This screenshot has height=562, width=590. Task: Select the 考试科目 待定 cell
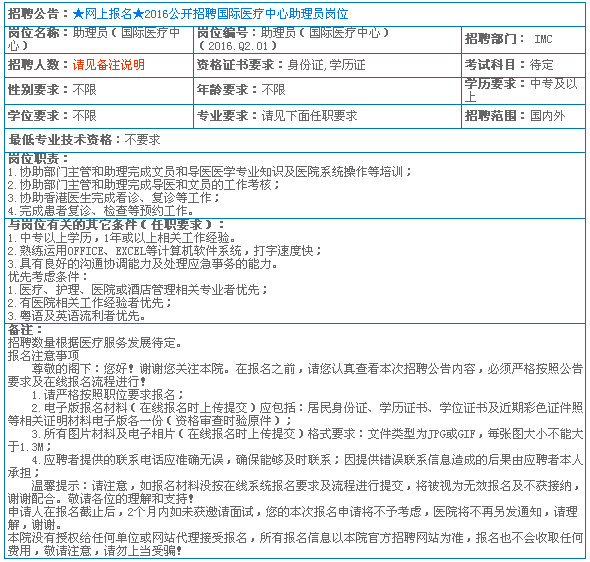(x=523, y=65)
